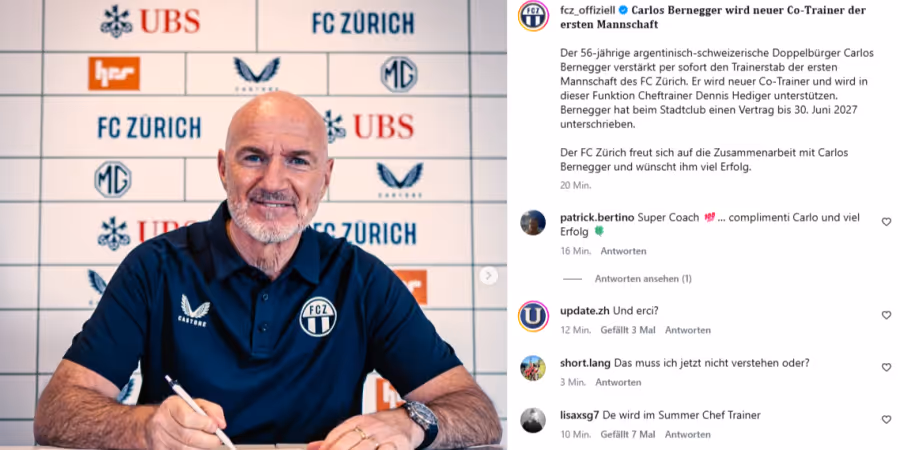Click the Carlos Bernegger signing photo
Viewport: 900px width, 450px height.
point(253,225)
